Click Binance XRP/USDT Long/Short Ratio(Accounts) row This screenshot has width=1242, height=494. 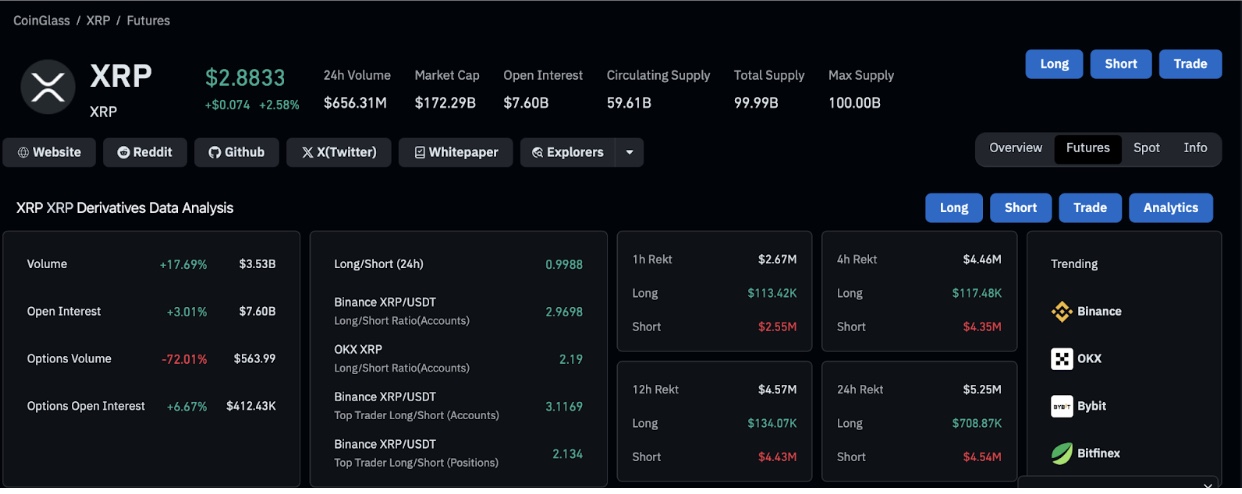click(458, 311)
